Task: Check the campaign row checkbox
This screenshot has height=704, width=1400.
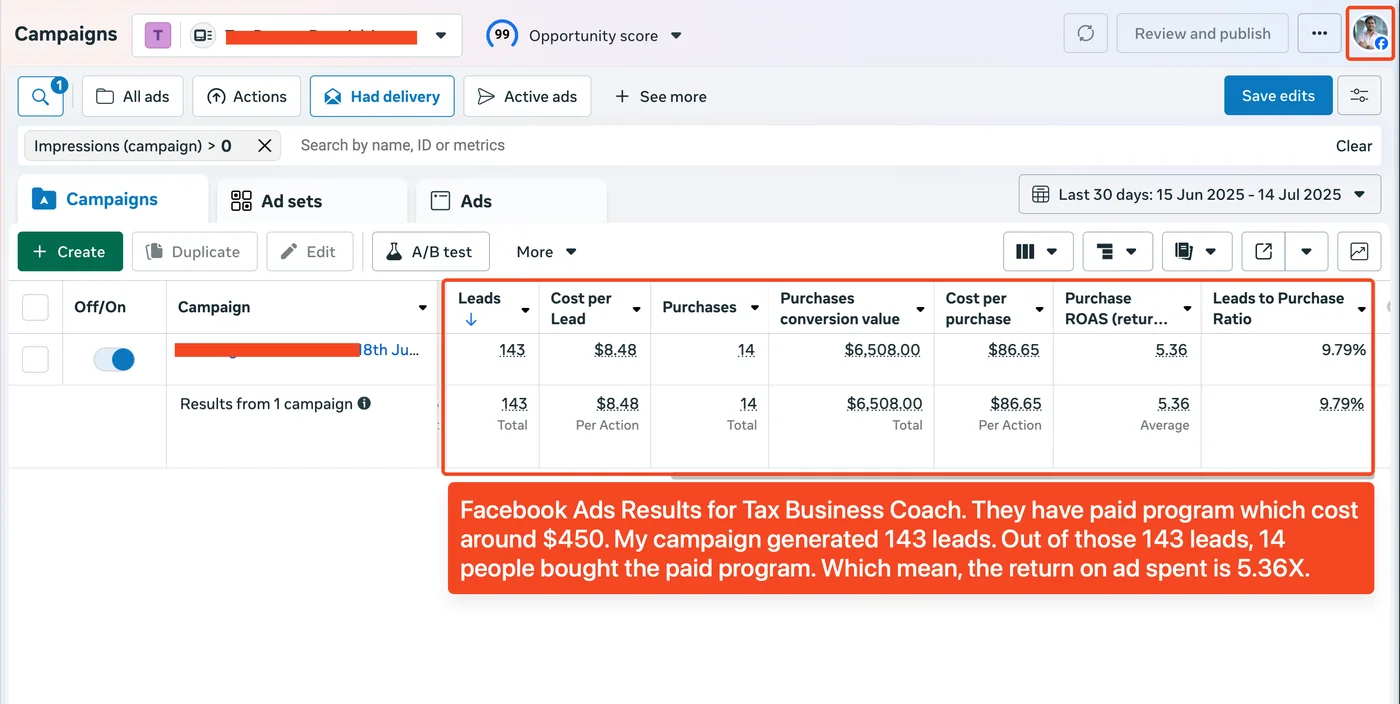Action: pyautogui.click(x=35, y=359)
